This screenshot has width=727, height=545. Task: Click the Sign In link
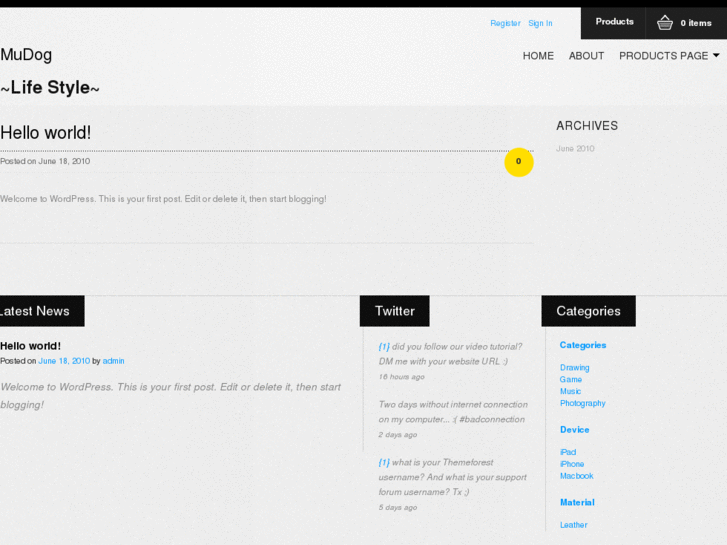coord(540,23)
